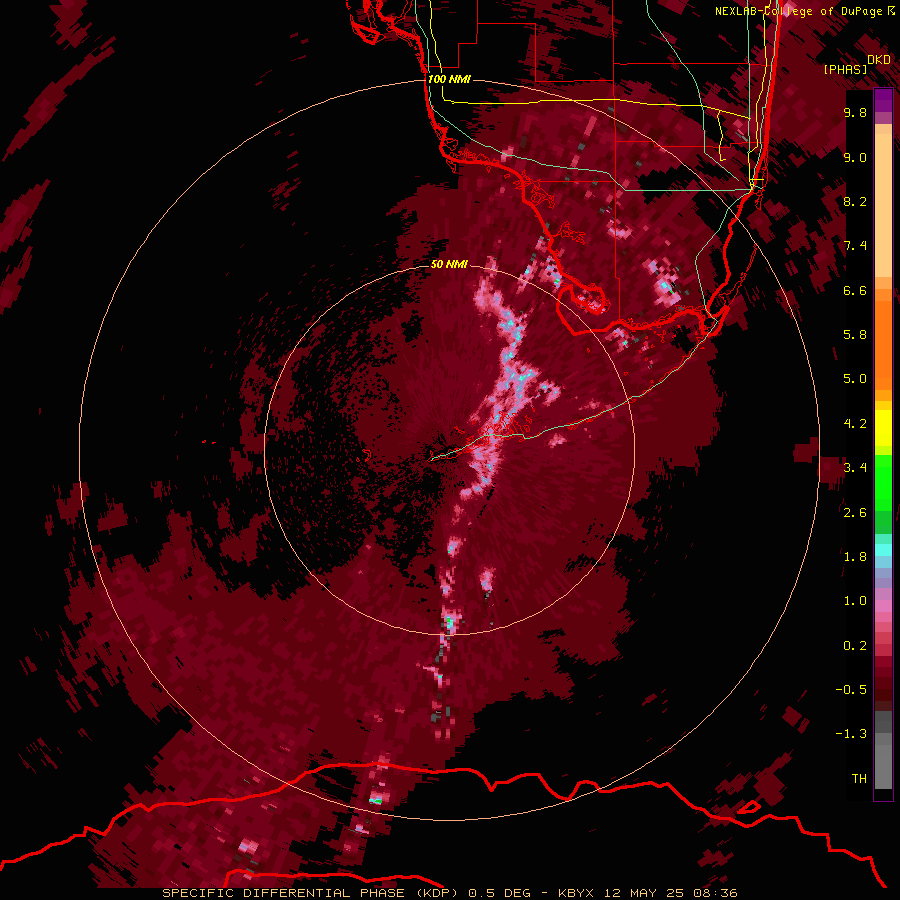900x900 pixels.
Task: Select the 5.0 value on the legend
Action: pos(855,379)
